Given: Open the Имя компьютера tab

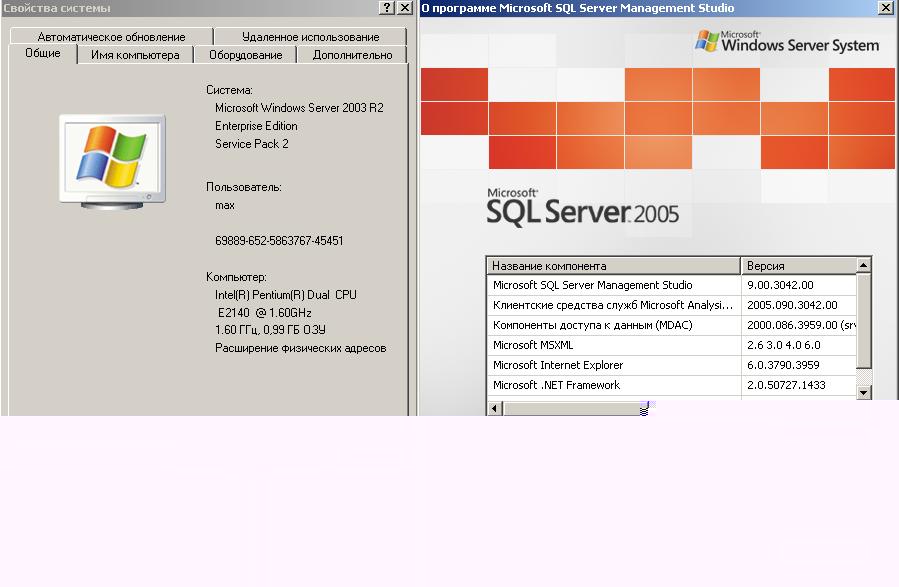Looking at the screenshot, I should click(x=135, y=55).
